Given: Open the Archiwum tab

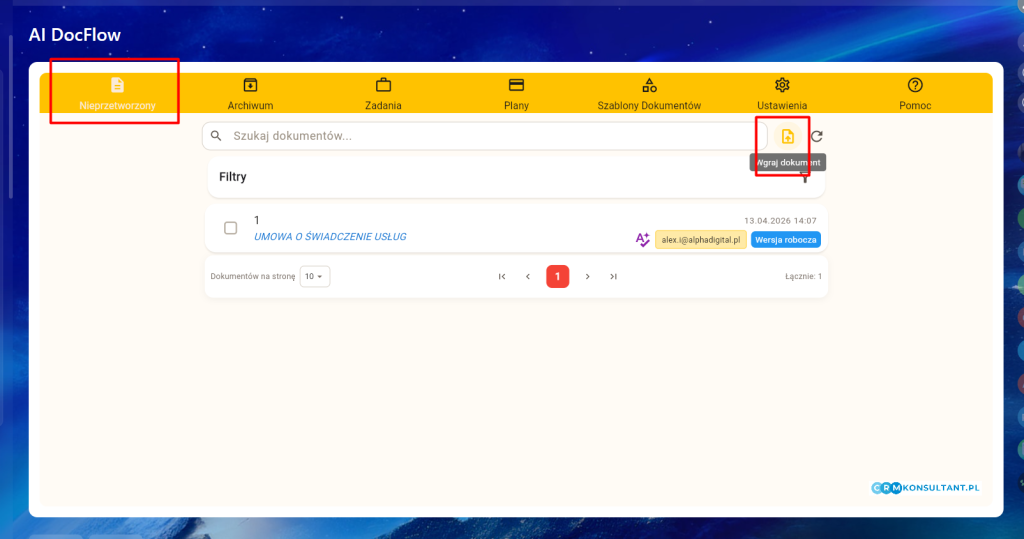Looking at the screenshot, I should click(250, 85).
